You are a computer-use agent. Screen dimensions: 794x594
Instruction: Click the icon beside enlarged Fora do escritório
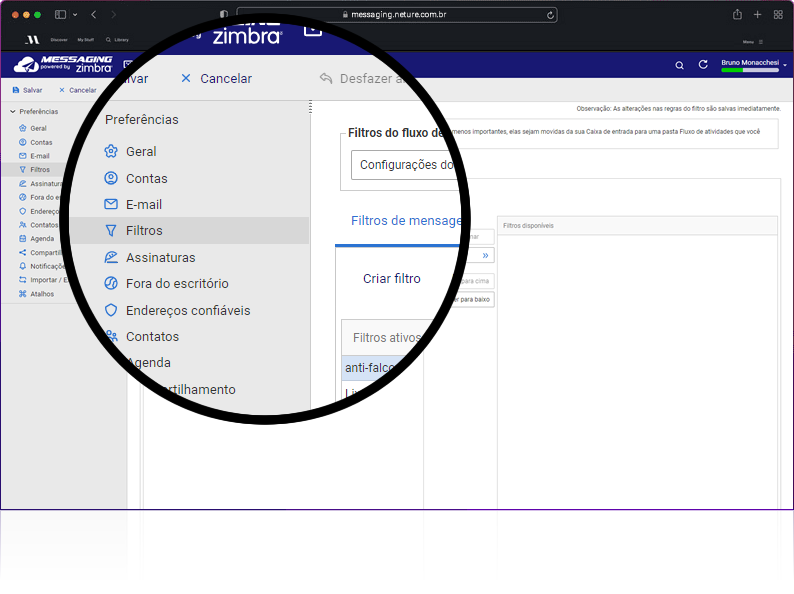(111, 283)
